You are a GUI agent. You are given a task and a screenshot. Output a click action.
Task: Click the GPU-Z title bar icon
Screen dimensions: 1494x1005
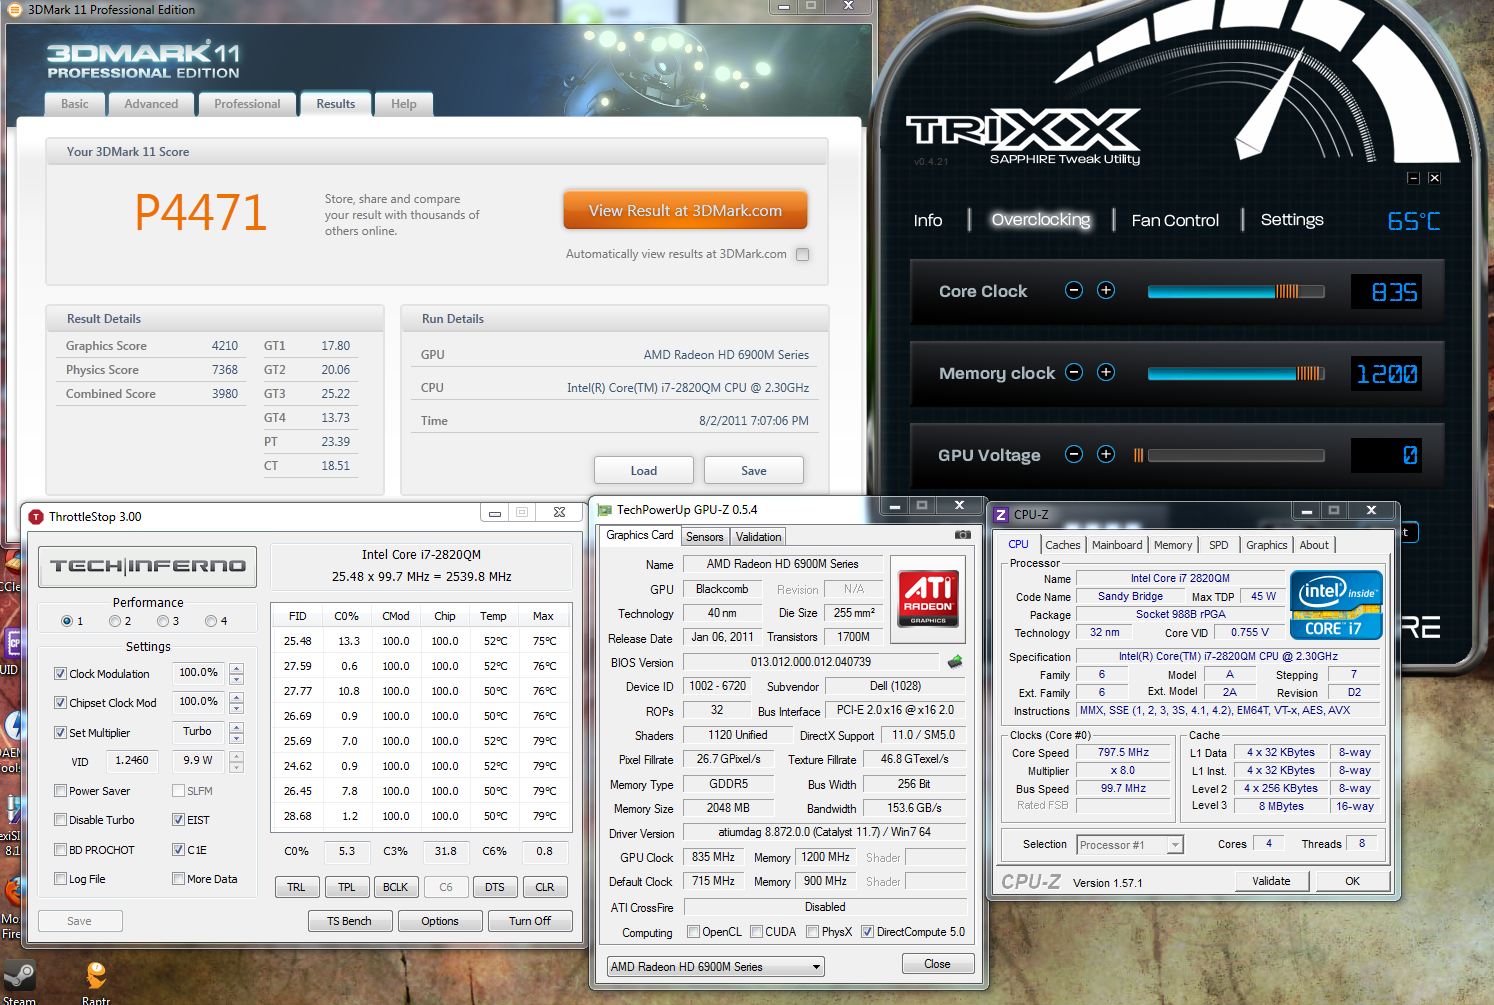[x=604, y=510]
